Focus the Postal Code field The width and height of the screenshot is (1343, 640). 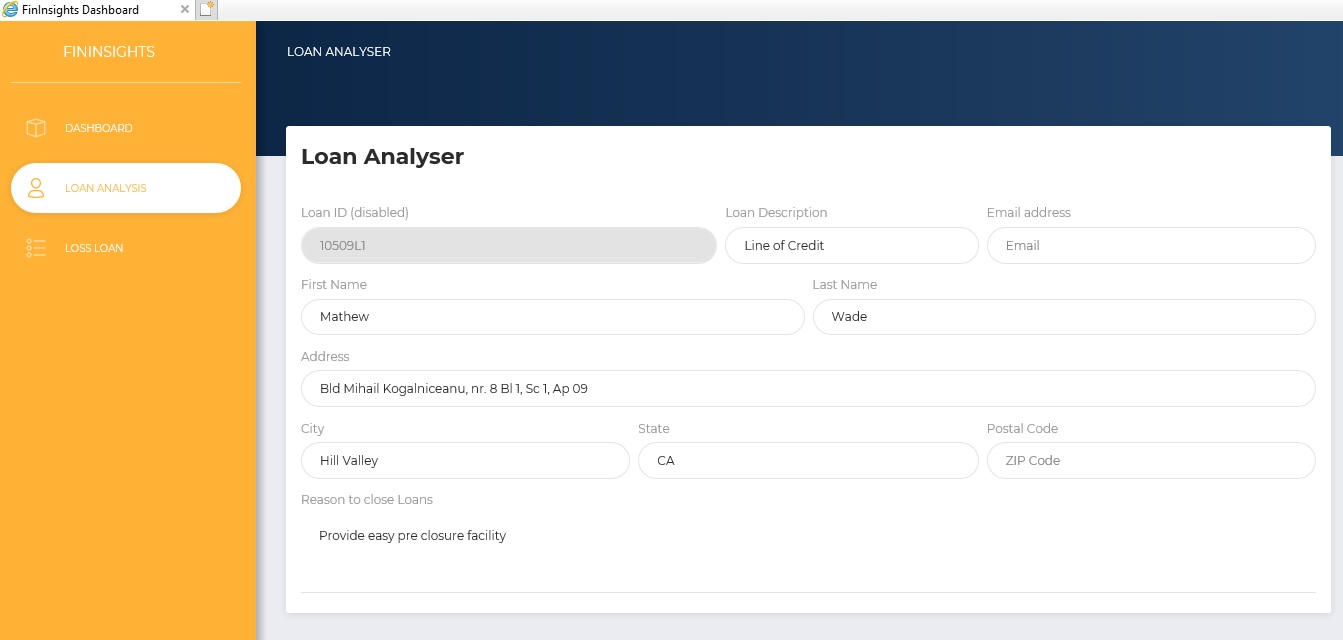1151,460
